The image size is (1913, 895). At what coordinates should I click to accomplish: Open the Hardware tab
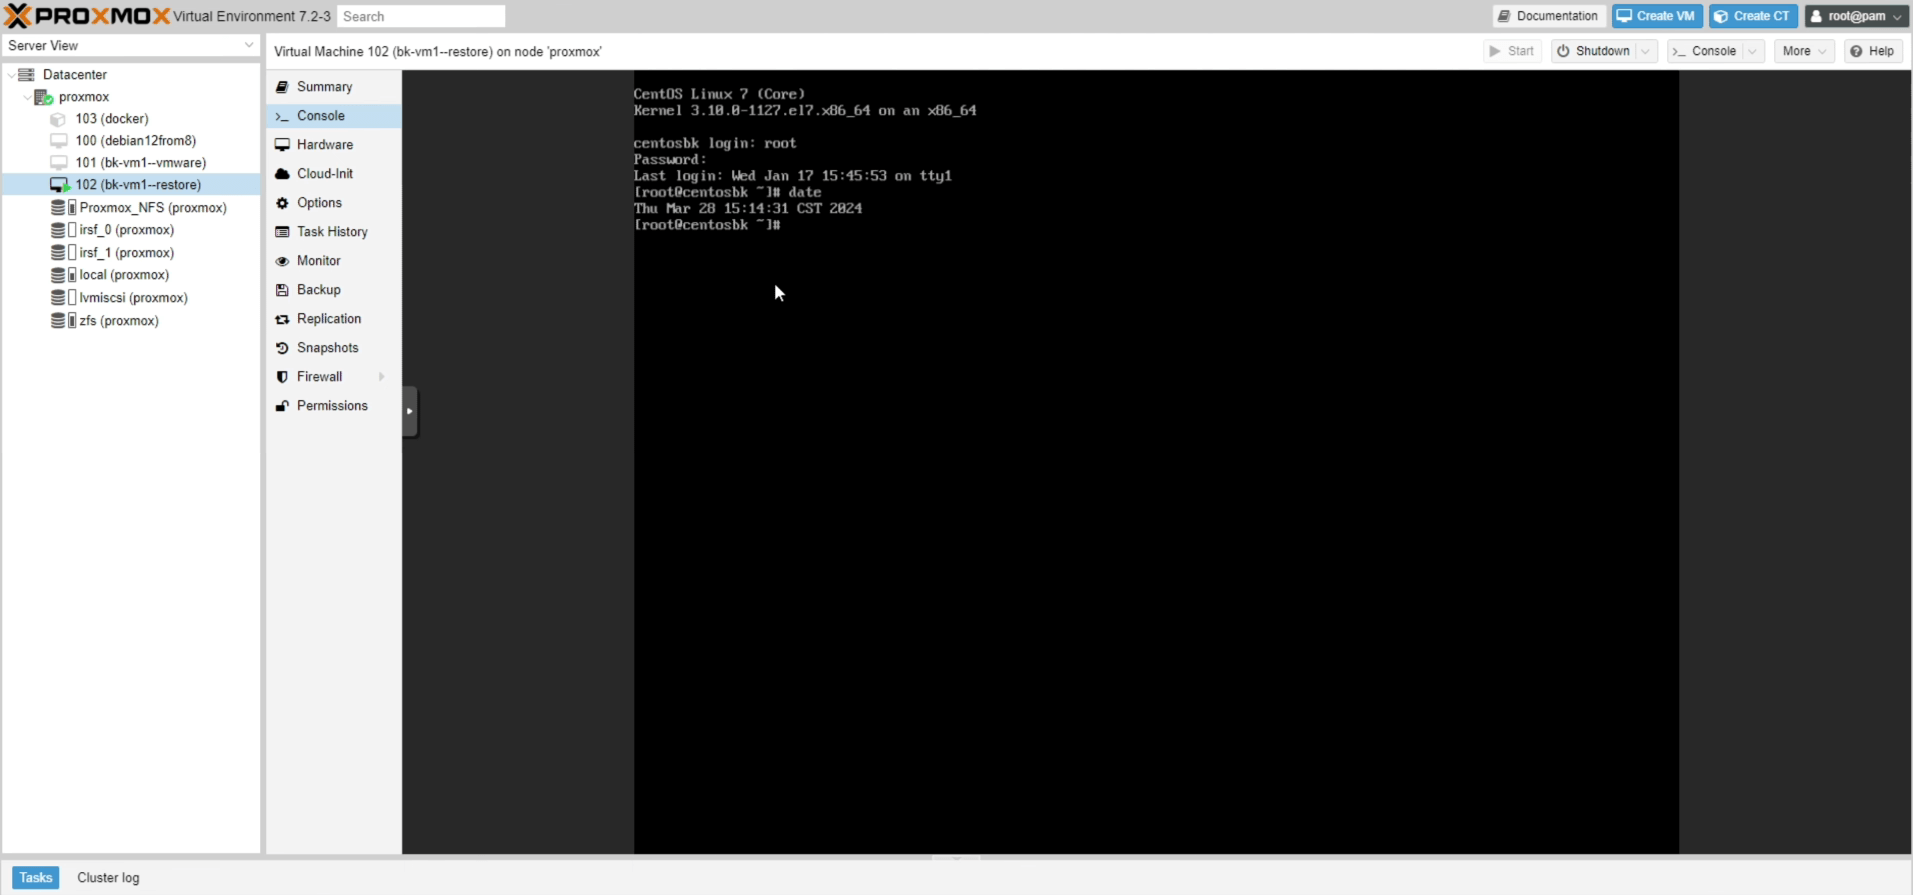click(x=334, y=145)
